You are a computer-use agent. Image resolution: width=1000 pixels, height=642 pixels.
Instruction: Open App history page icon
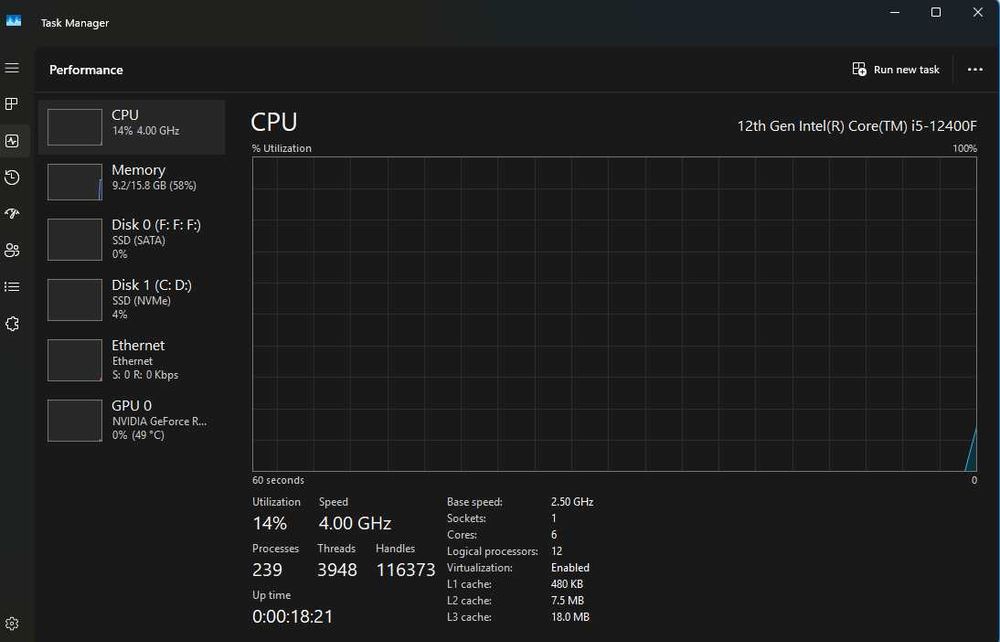click(x=12, y=177)
